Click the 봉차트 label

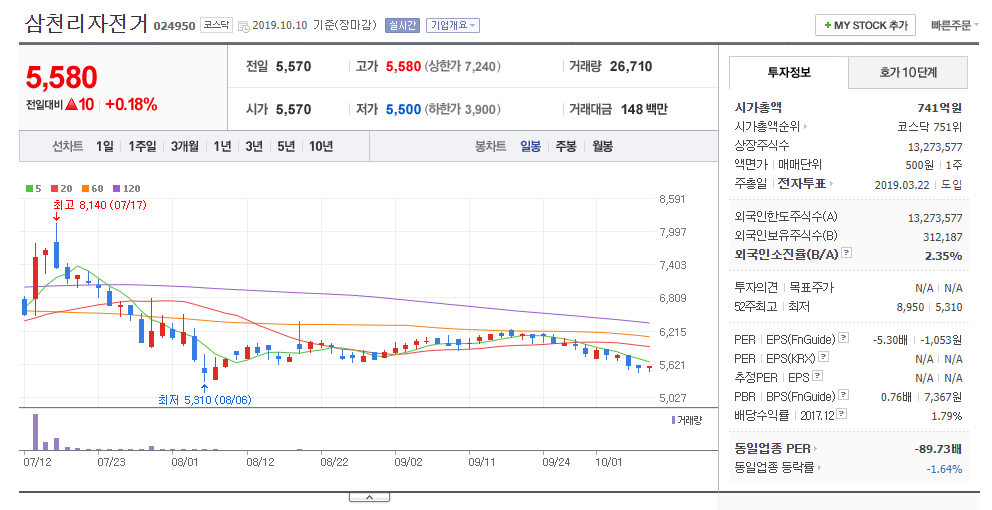click(x=490, y=146)
